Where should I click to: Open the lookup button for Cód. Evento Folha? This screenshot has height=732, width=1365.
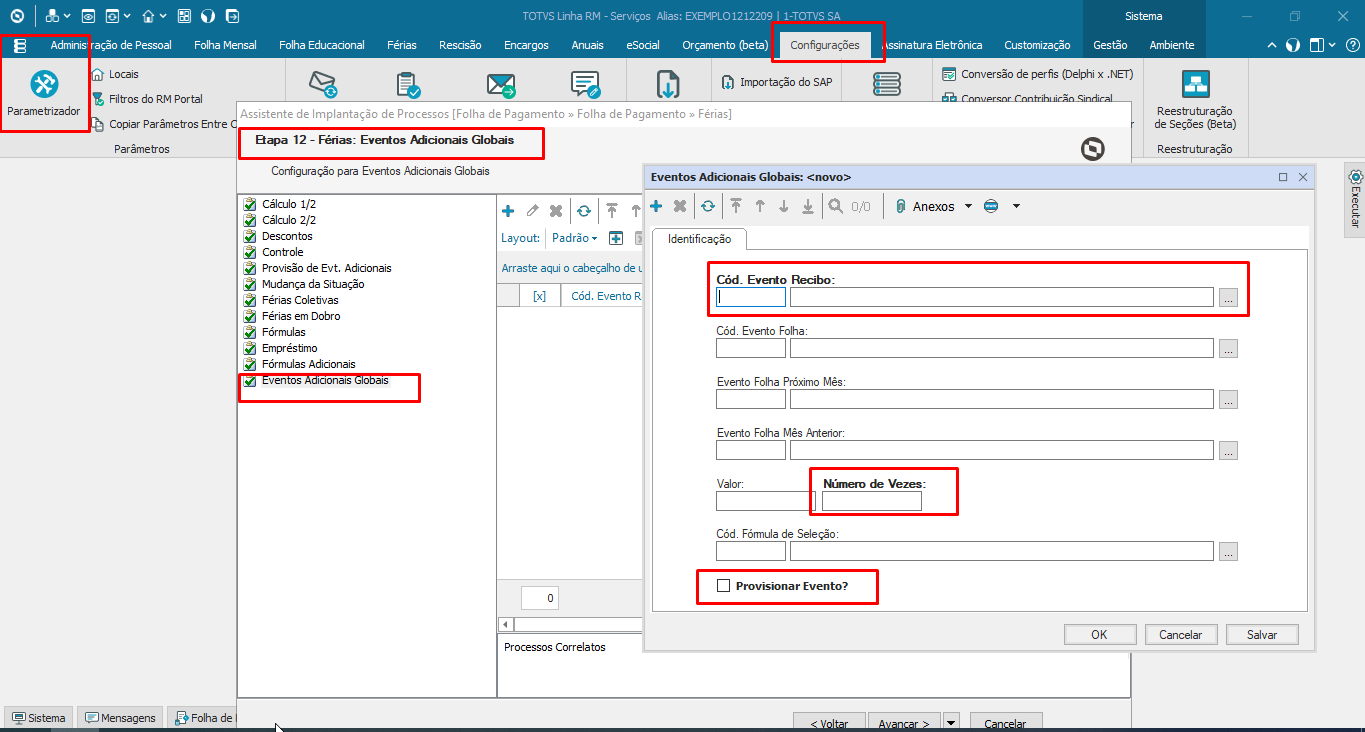pos(1228,348)
